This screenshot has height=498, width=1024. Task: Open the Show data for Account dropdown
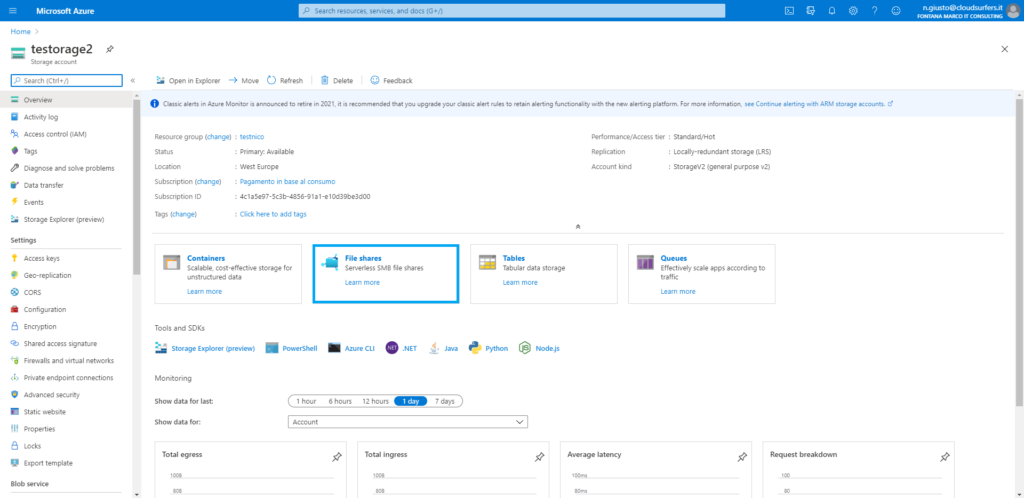[x=408, y=422]
